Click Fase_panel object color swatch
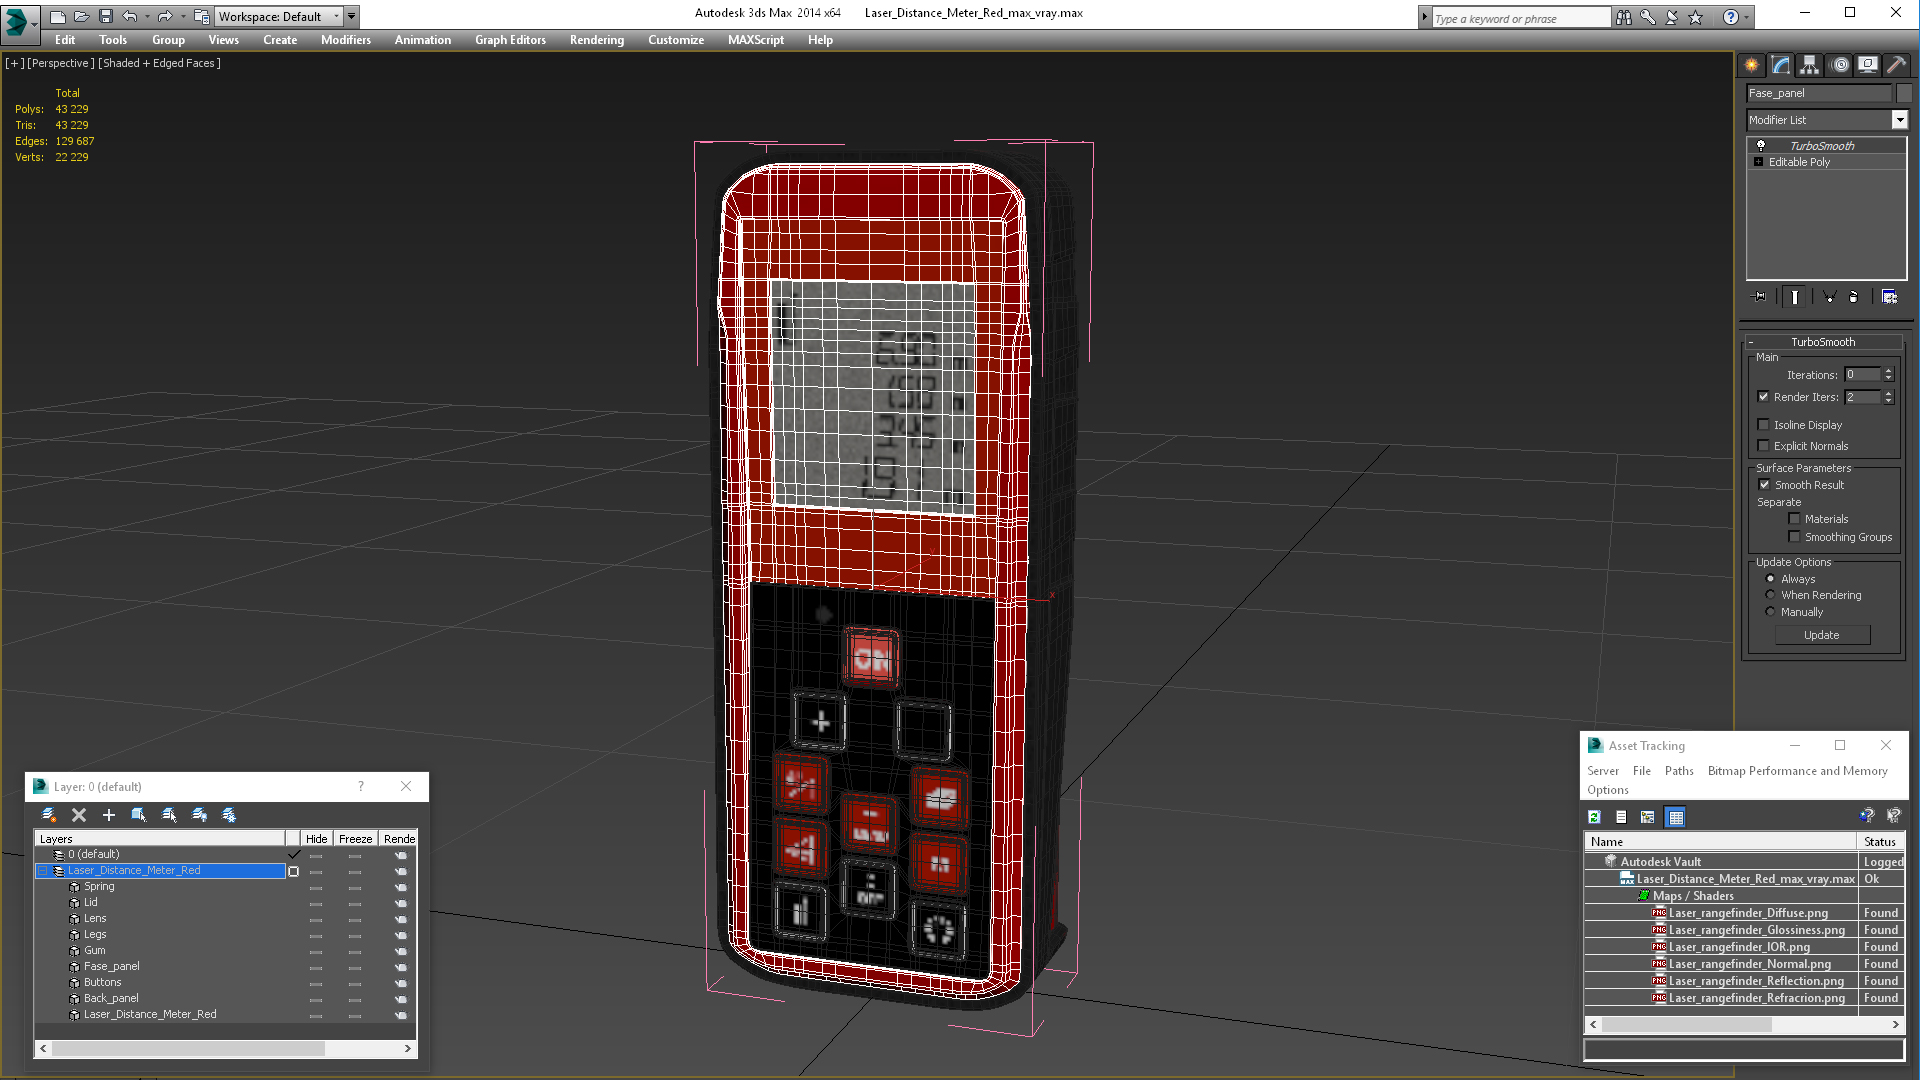The width and height of the screenshot is (1920, 1080). tap(1903, 93)
